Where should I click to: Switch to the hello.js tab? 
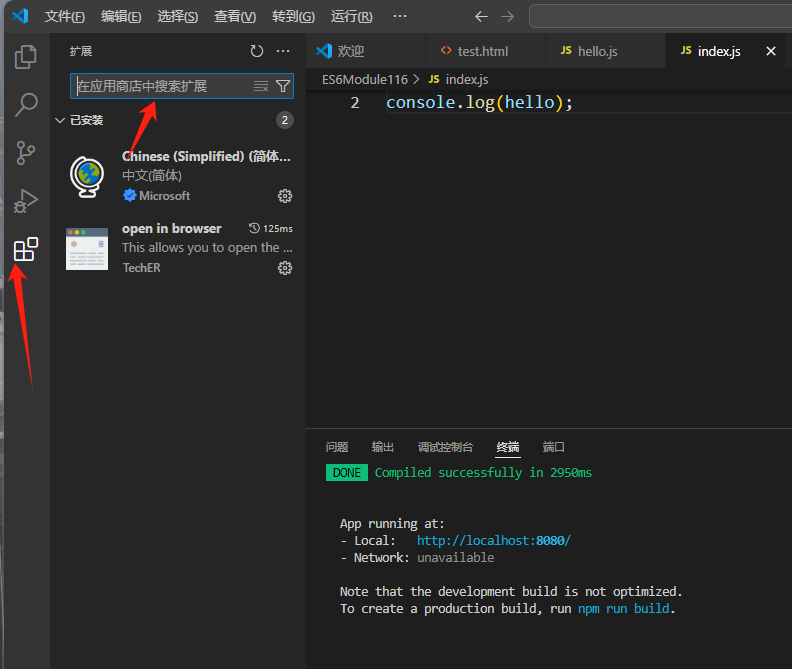[606, 51]
